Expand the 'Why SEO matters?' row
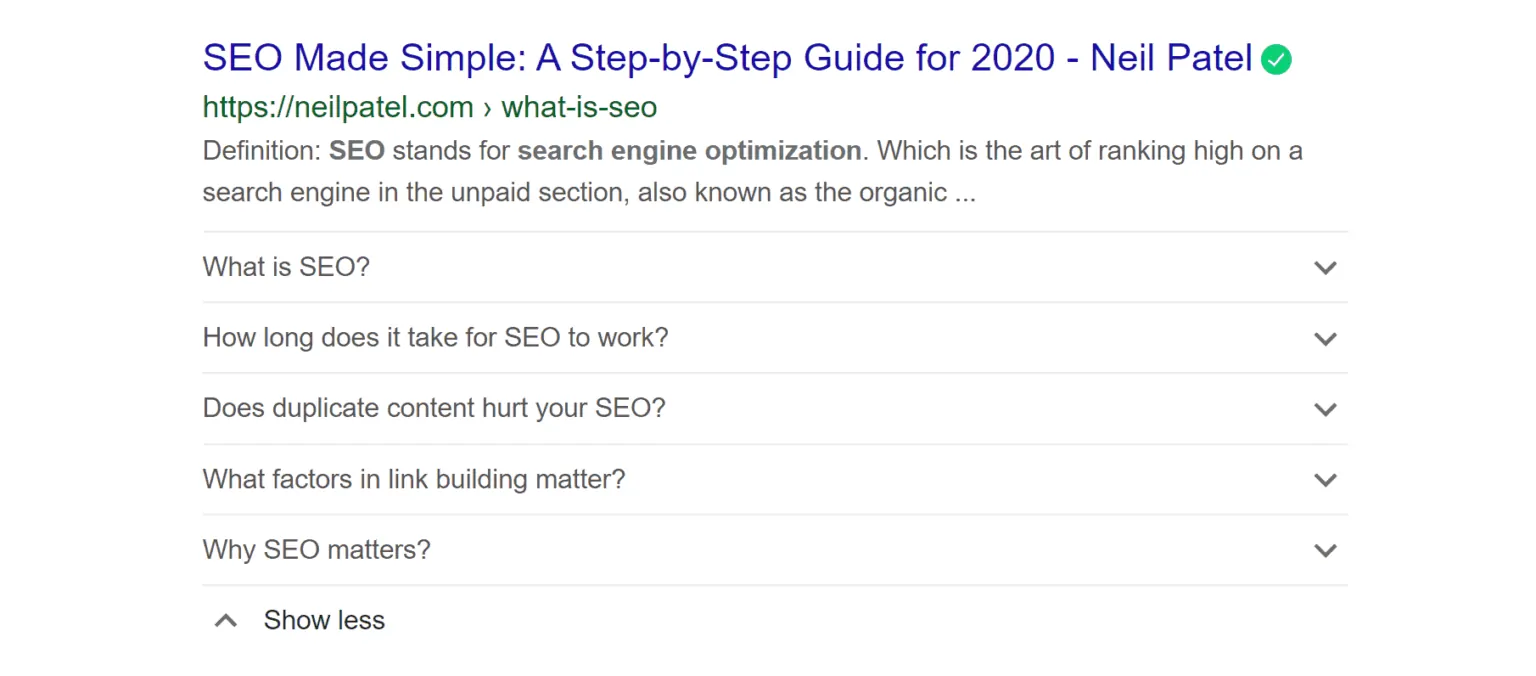Screen dimensions: 1536x676 coord(316,550)
